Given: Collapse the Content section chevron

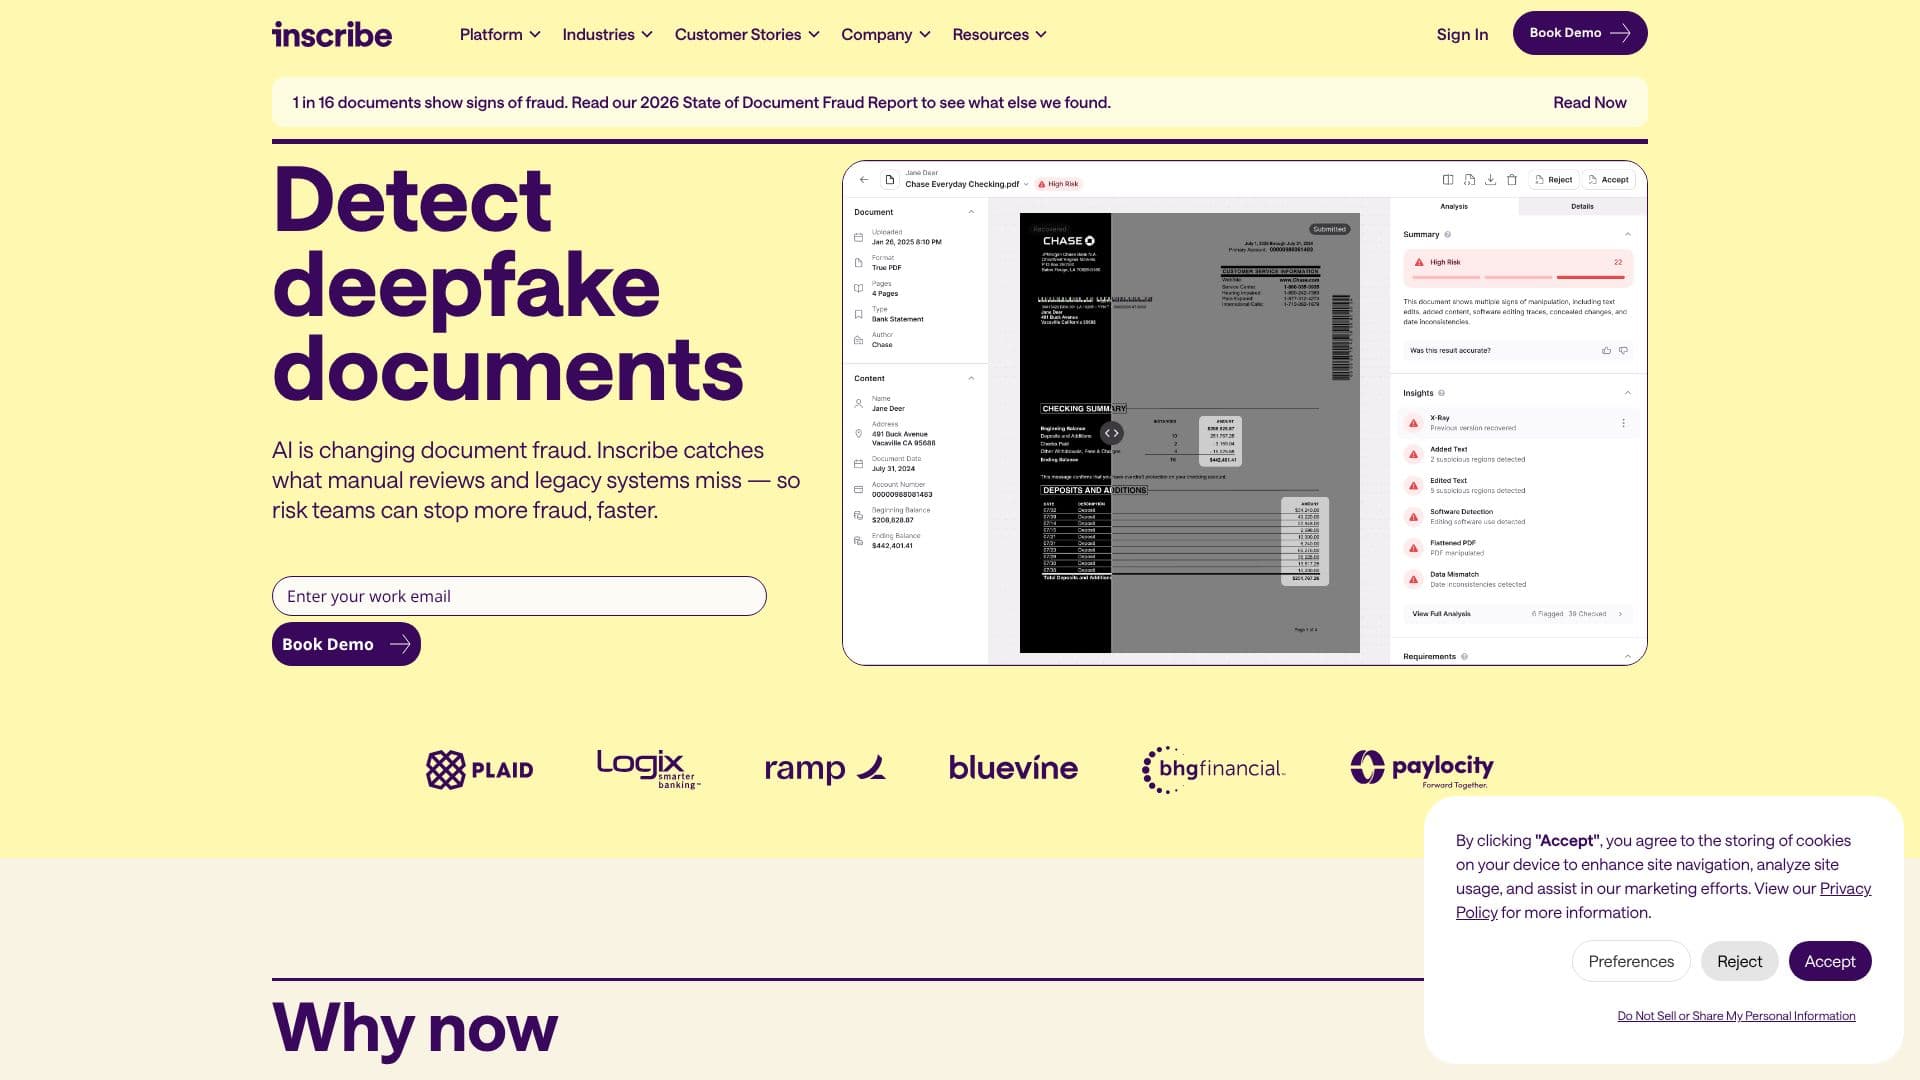Looking at the screenshot, I should point(971,378).
